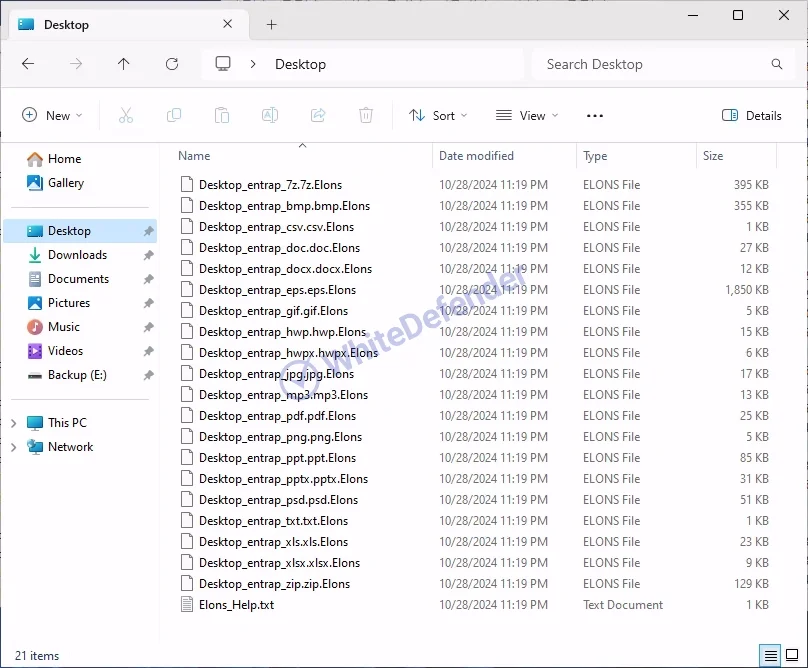Open the New item button
This screenshot has height=668, width=808.
52,115
